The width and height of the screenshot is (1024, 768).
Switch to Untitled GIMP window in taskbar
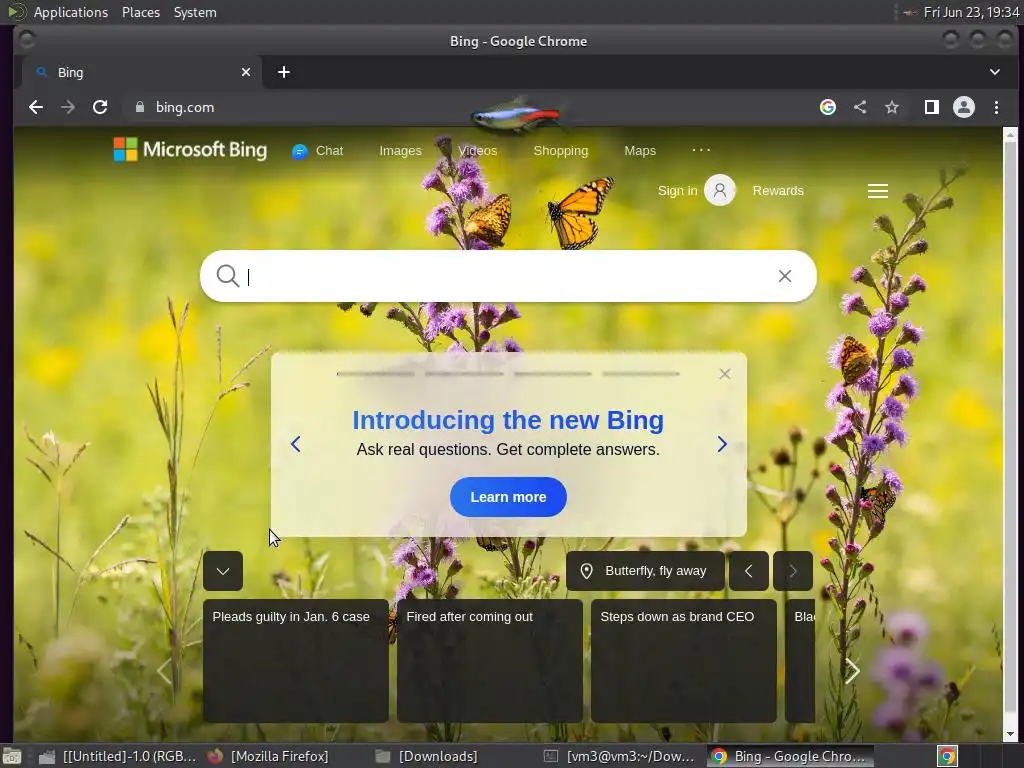[x=118, y=756]
